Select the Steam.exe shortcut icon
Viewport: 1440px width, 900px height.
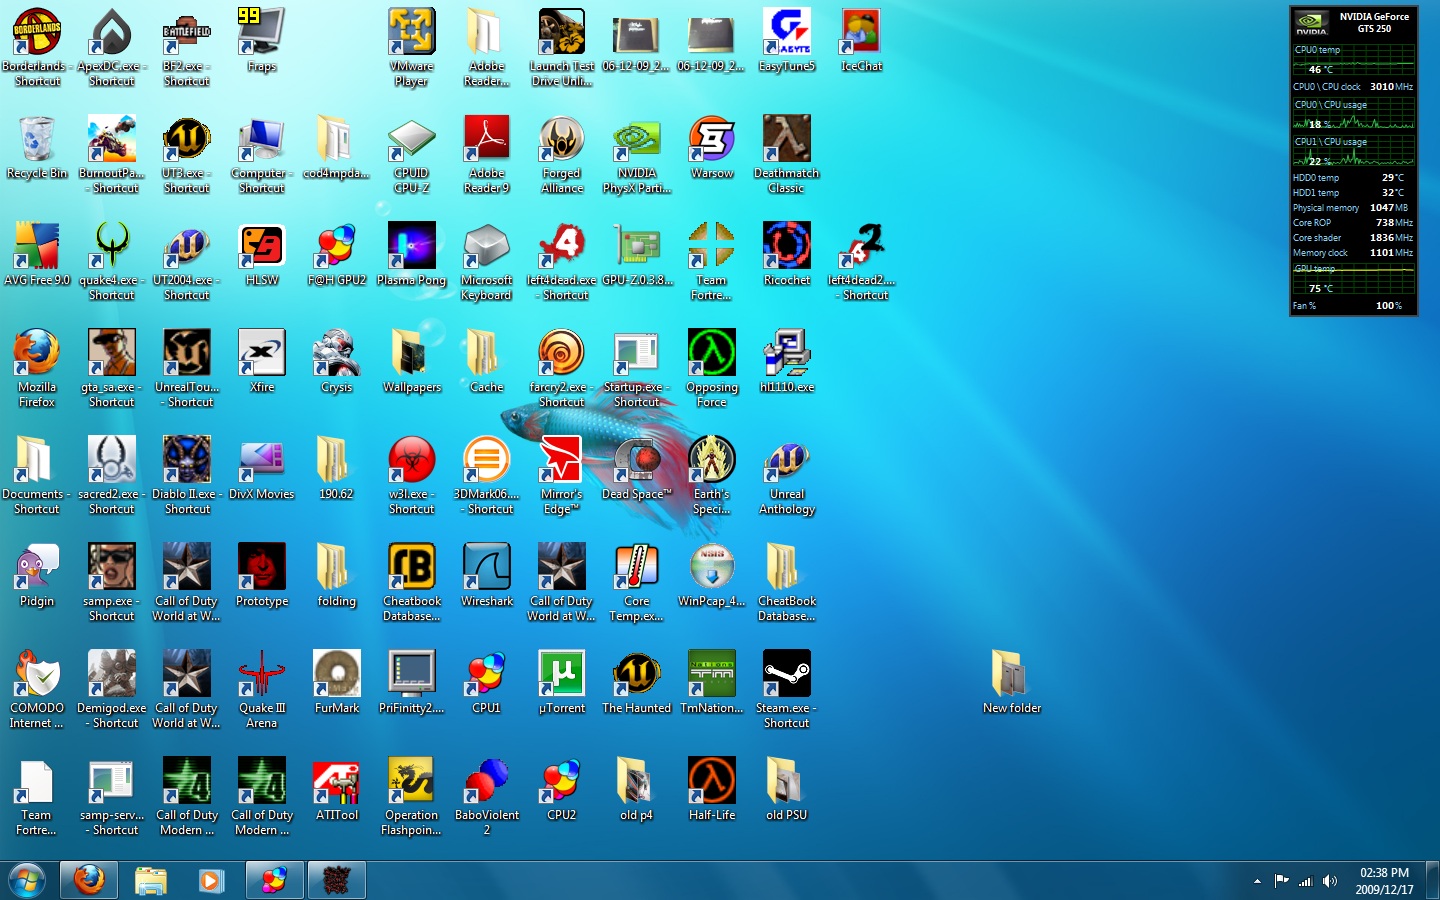[787, 674]
